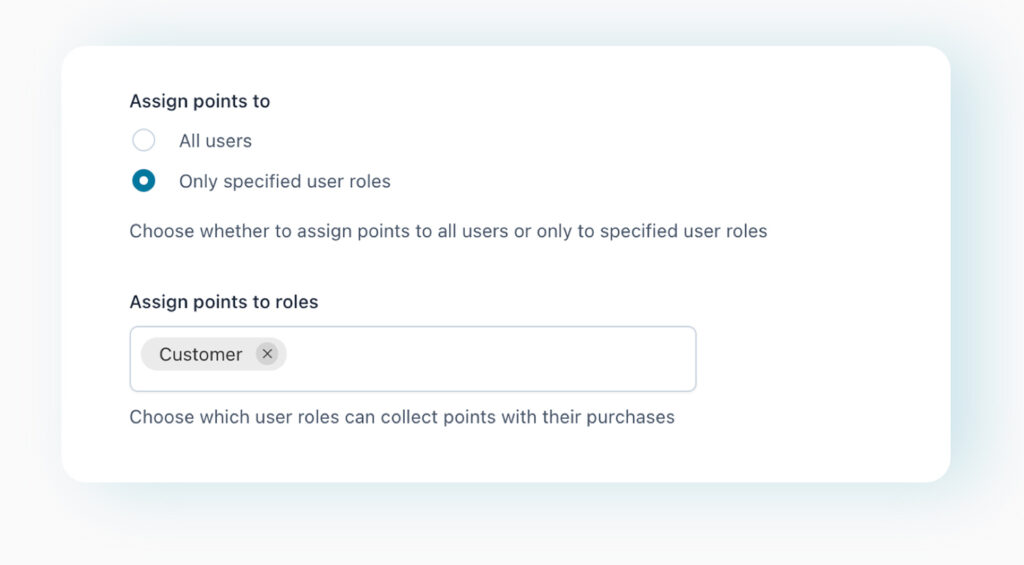Viewport: 1024px width, 565px height.
Task: Click the "All users" option label
Action: (x=215, y=141)
